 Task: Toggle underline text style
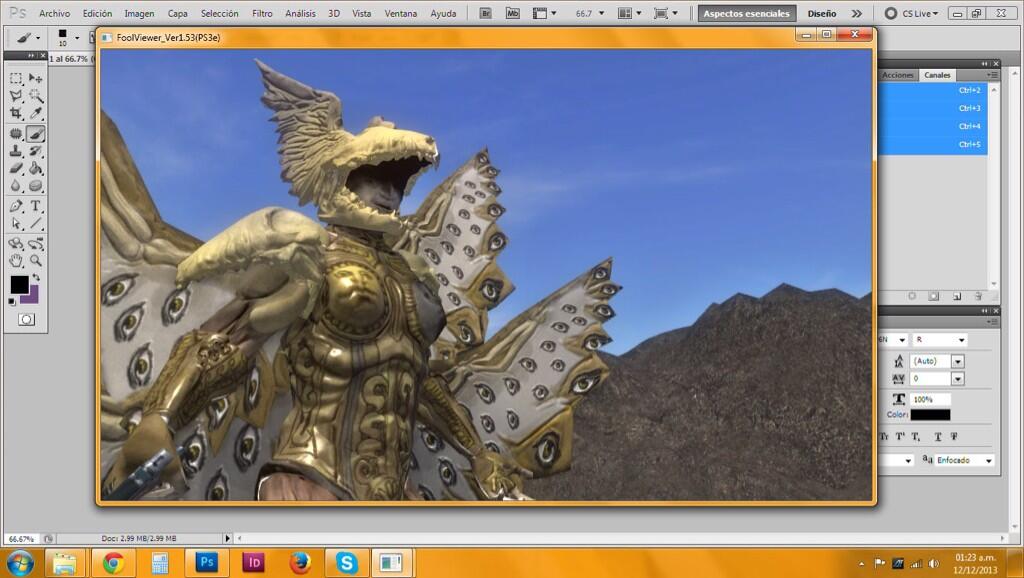click(938, 436)
